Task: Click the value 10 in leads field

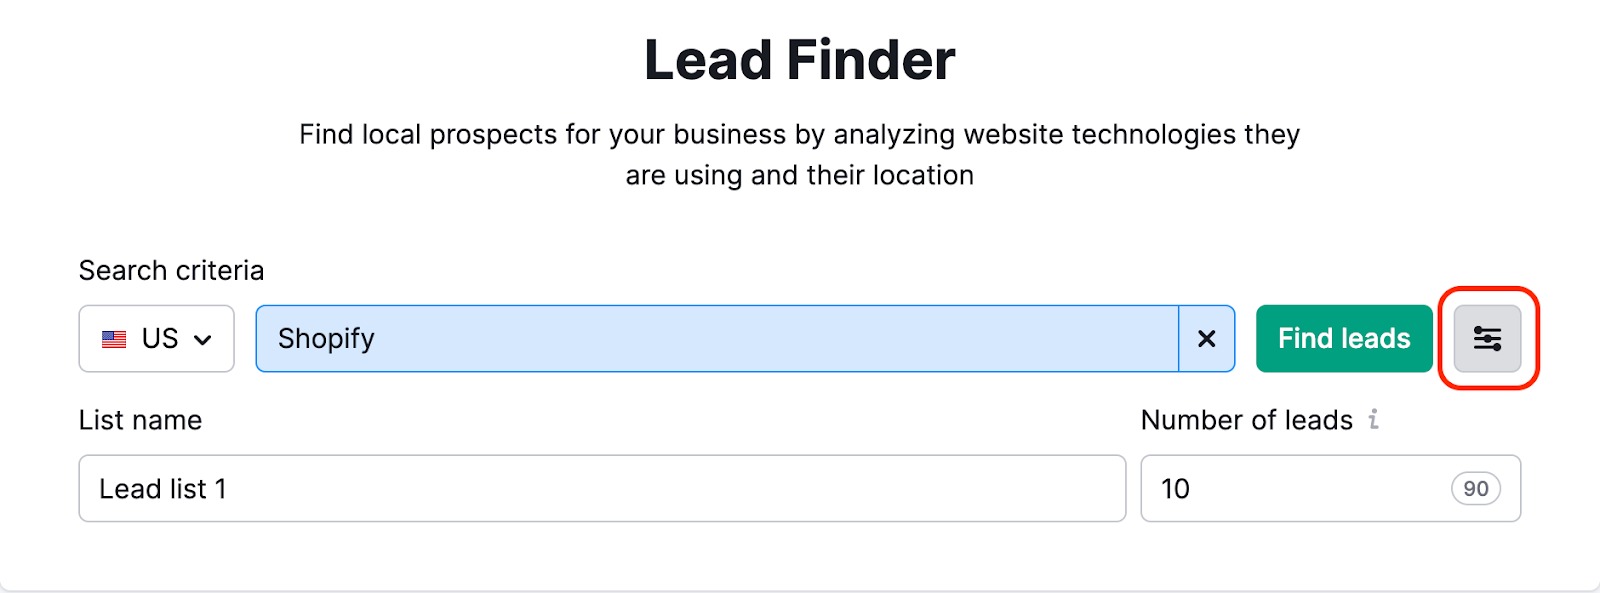Action: coord(1175,489)
